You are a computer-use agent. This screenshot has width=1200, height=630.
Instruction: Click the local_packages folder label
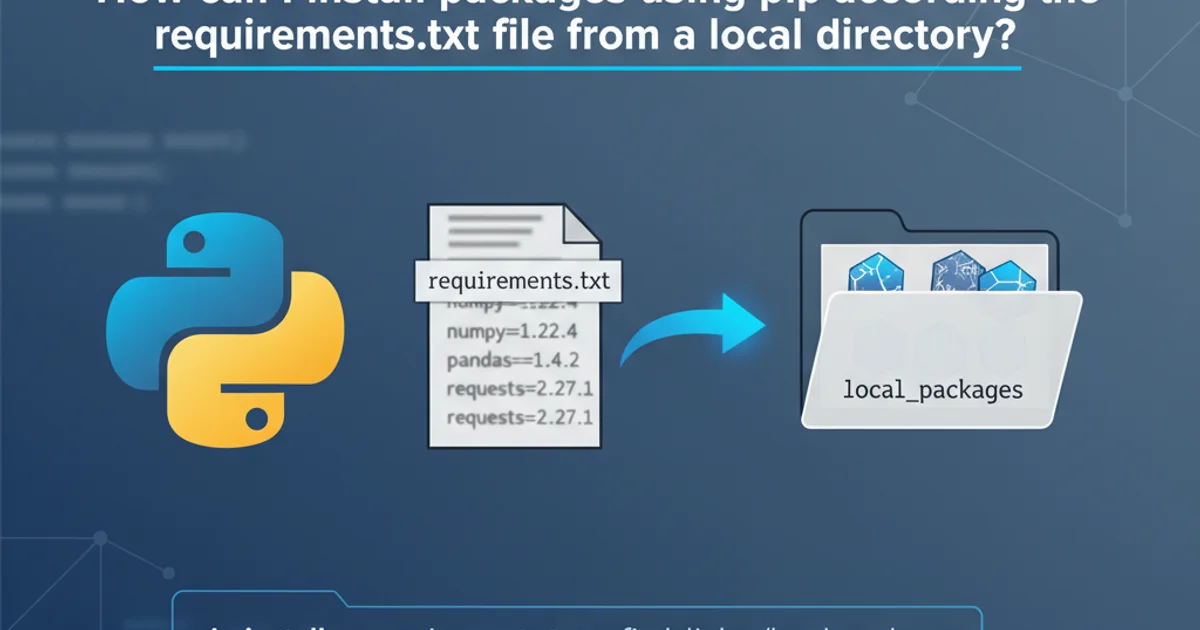coord(933,389)
